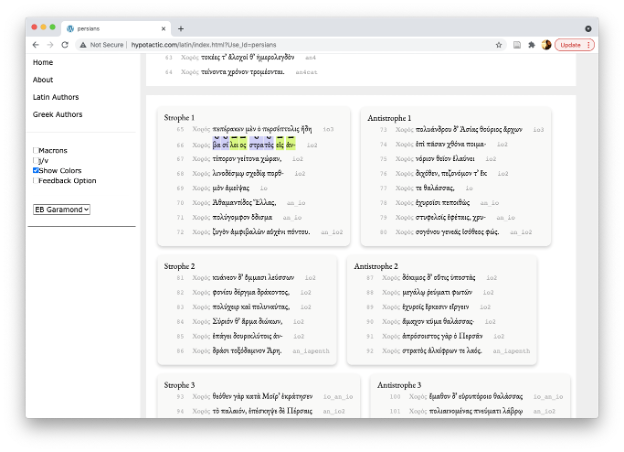Open Latin Authors page
The image size is (624, 452).
coord(56,97)
